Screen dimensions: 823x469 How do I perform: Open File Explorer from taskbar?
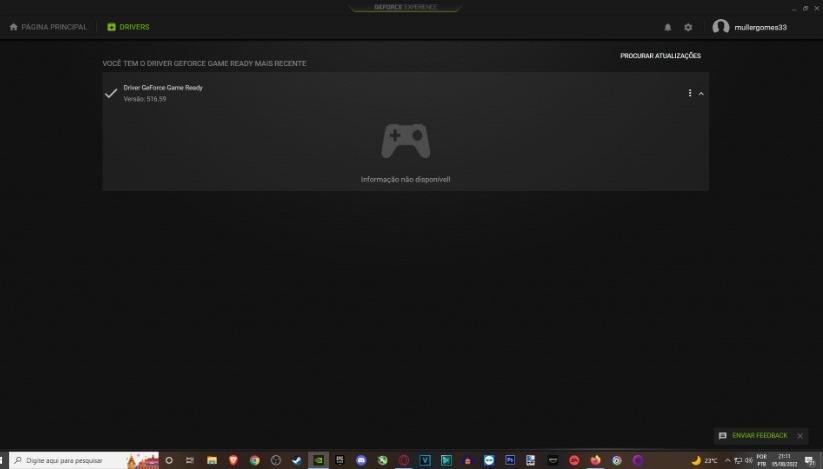tap(212, 460)
